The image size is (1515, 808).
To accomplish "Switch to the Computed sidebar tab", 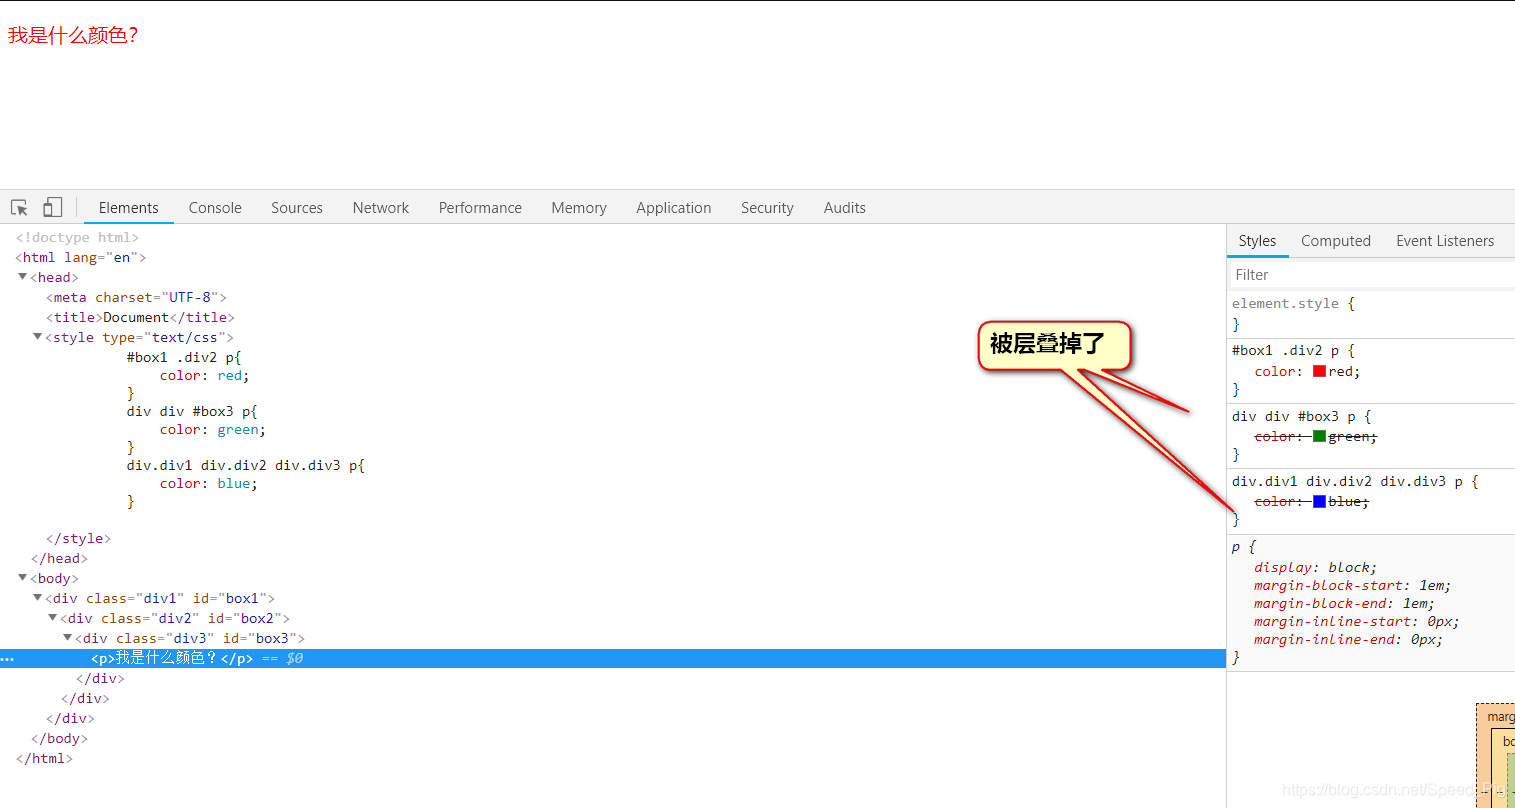I will point(1336,241).
